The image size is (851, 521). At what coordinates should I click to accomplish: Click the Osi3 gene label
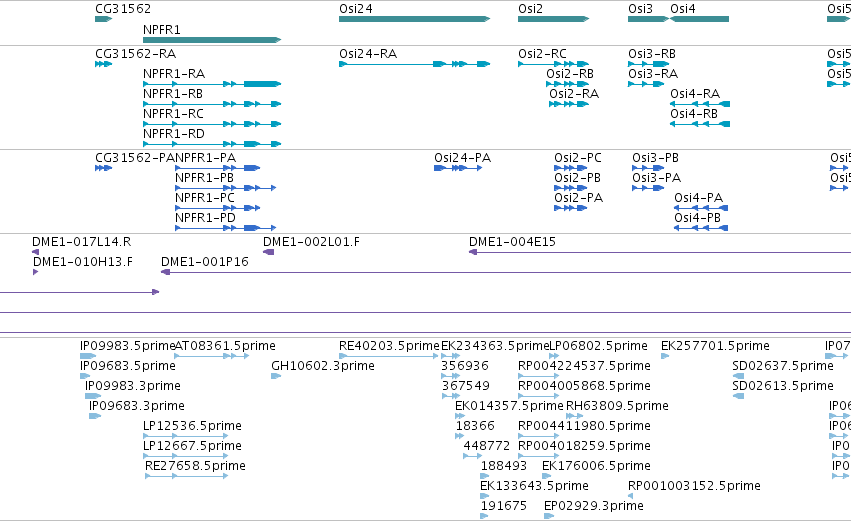(x=640, y=9)
